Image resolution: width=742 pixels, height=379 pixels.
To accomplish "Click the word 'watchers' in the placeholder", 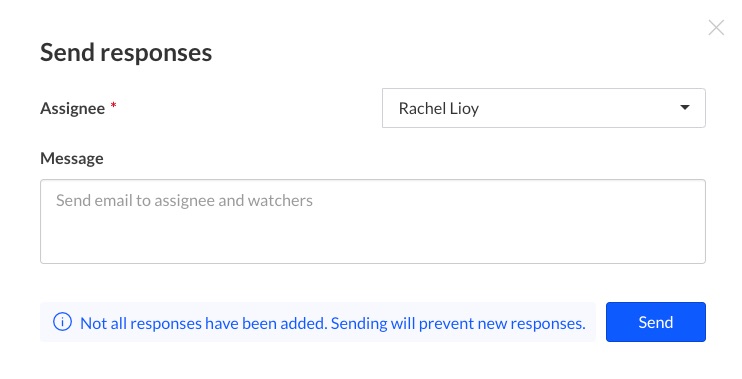I will [x=280, y=201].
